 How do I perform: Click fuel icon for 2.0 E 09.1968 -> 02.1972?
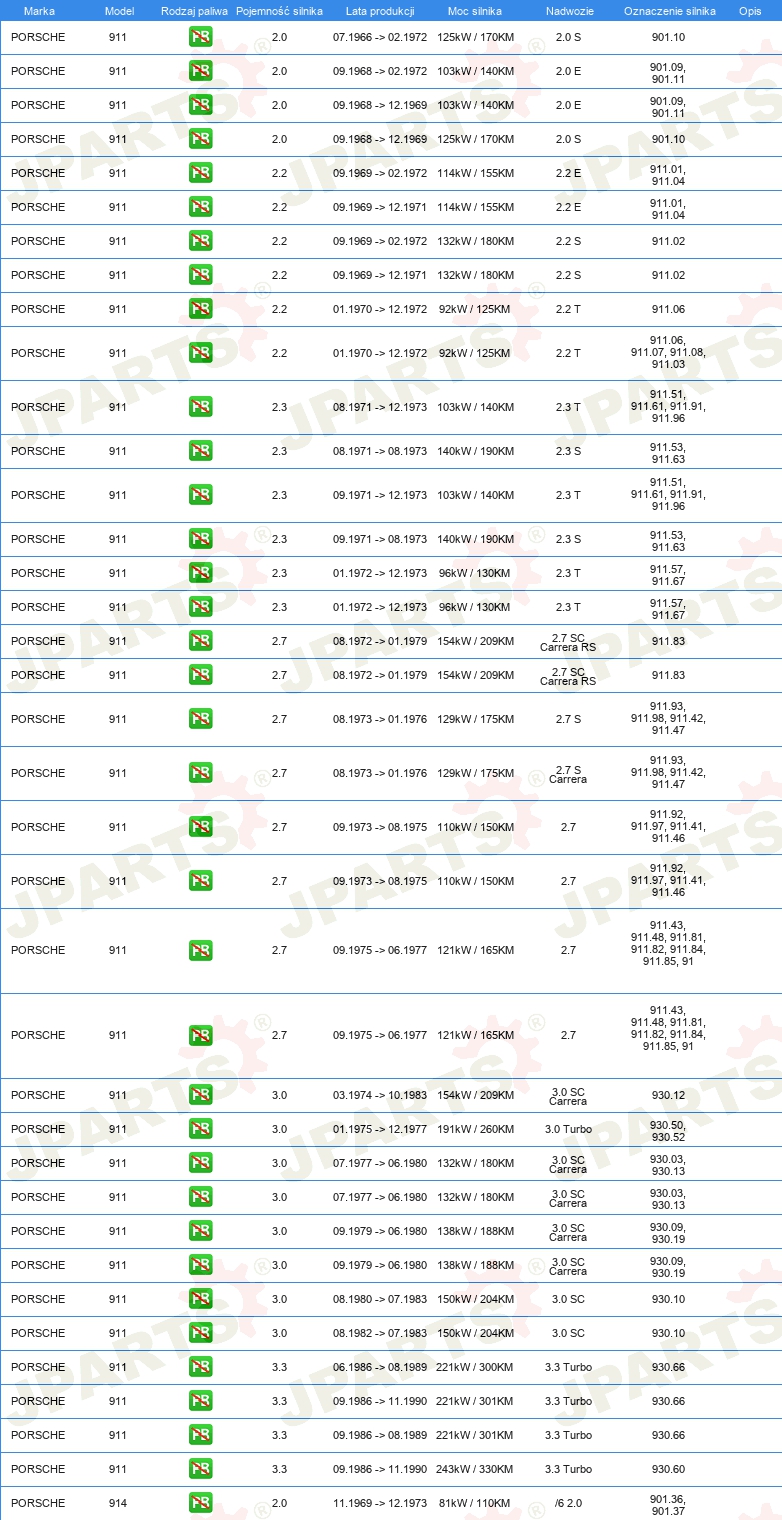coord(200,71)
